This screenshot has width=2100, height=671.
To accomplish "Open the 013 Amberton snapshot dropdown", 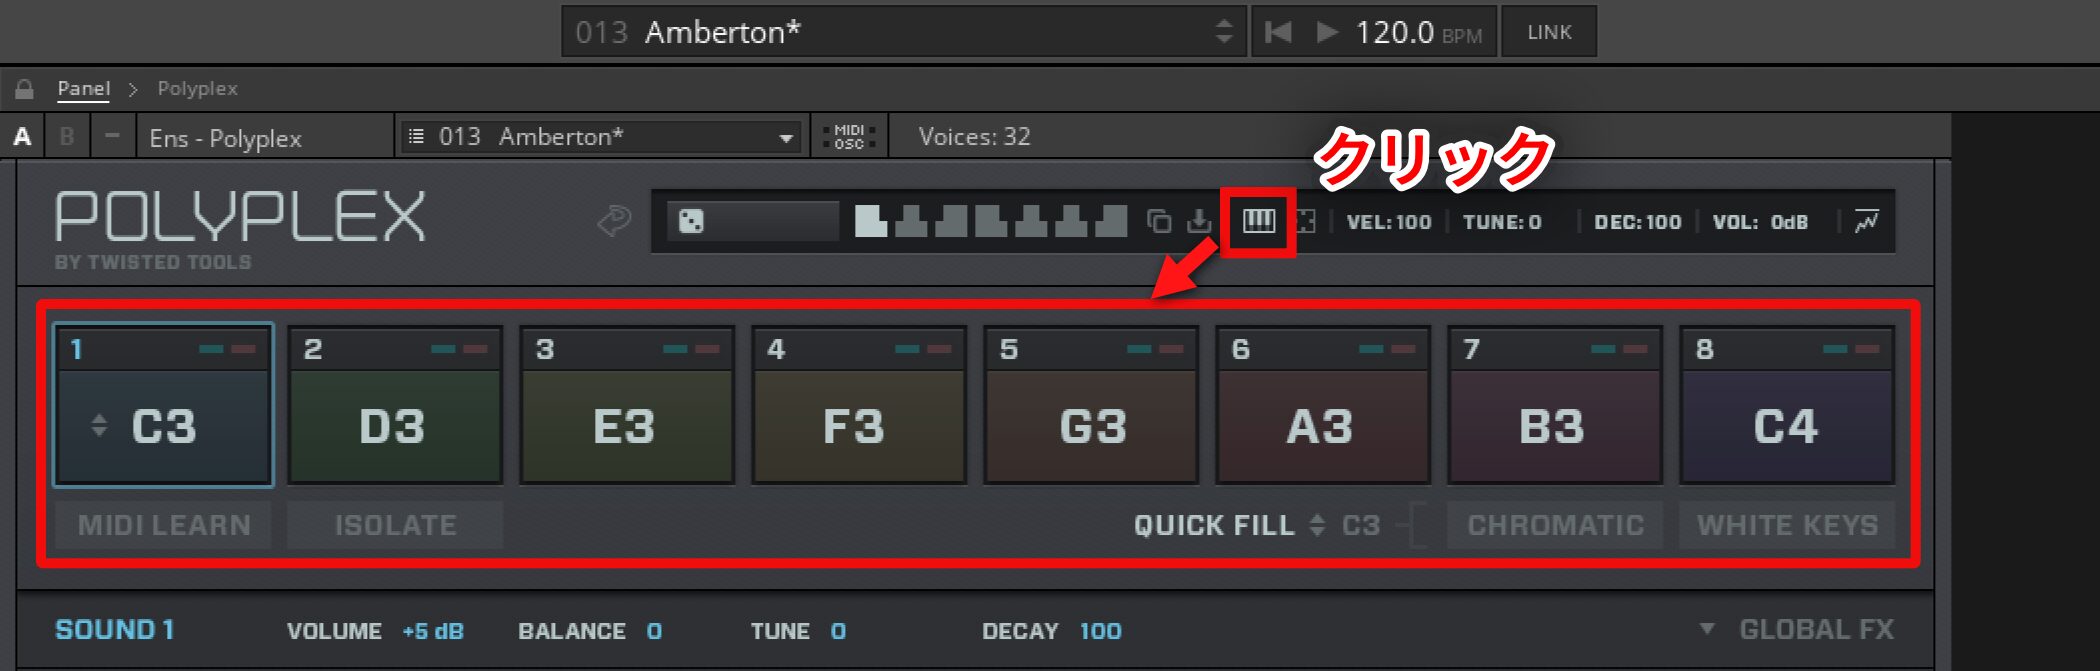I will [601, 137].
